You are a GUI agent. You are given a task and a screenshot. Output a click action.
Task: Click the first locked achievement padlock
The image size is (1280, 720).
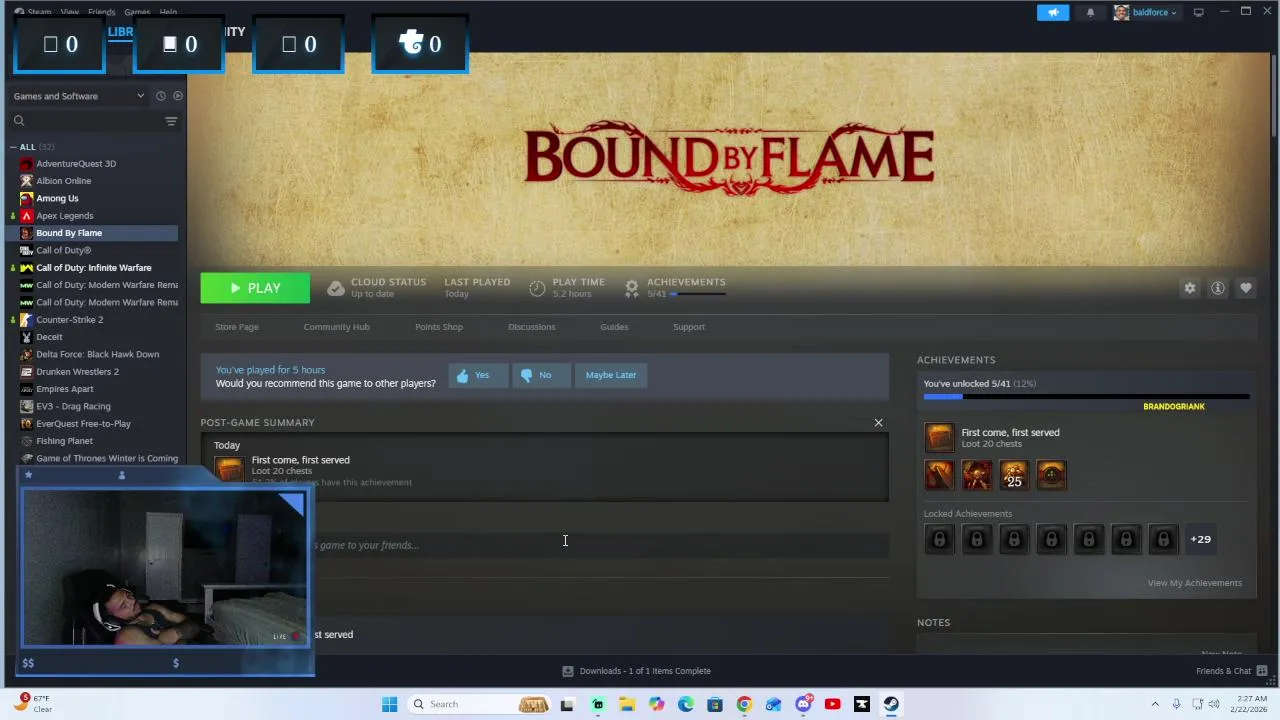pyautogui.click(x=939, y=539)
